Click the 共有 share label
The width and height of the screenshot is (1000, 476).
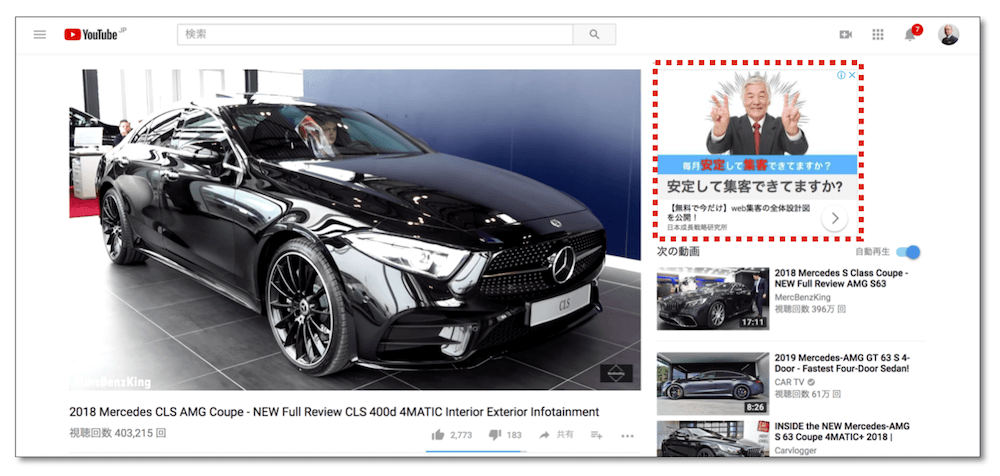[565, 435]
